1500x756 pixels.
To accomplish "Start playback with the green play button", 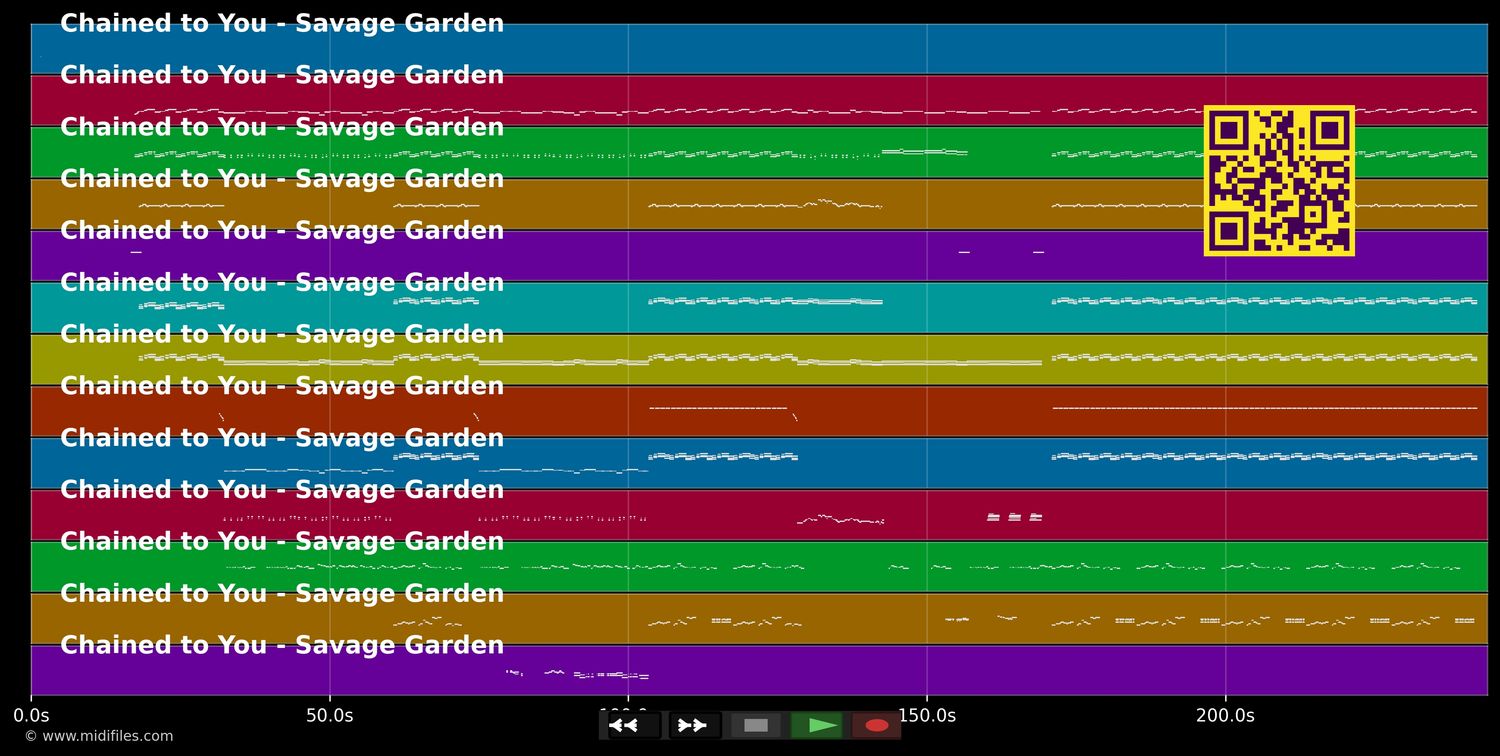I will tap(817, 725).
